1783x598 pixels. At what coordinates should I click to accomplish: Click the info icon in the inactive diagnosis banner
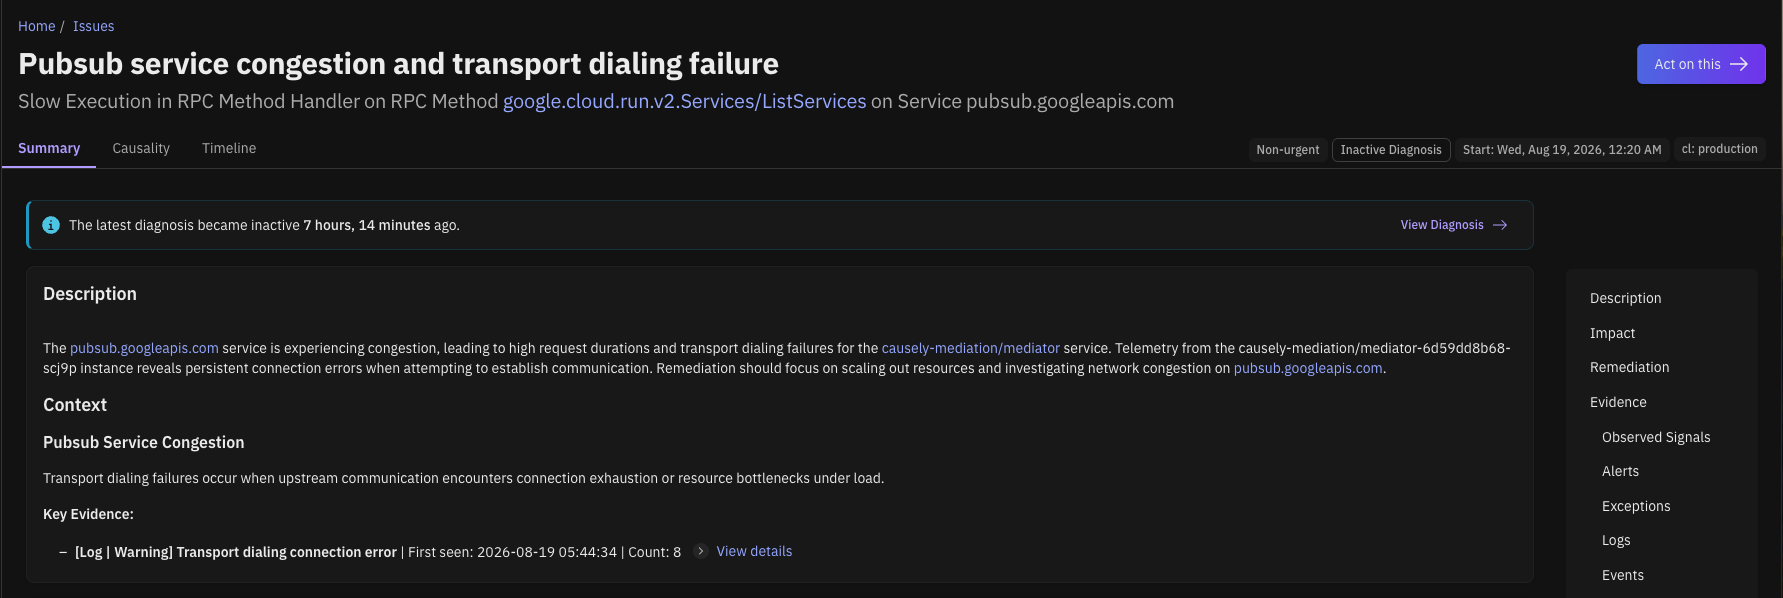(x=51, y=225)
